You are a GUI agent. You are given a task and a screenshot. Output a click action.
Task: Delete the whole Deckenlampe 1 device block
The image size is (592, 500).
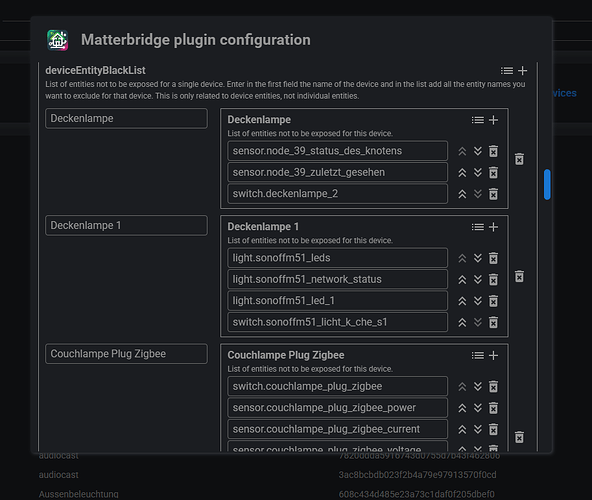[520, 276]
